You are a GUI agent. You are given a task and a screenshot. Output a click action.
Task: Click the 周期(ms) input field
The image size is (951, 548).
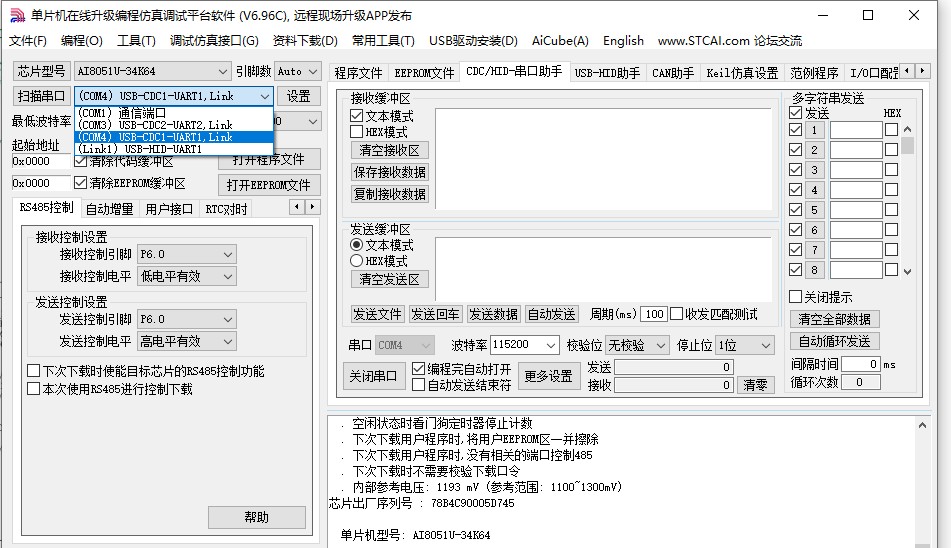click(653, 314)
